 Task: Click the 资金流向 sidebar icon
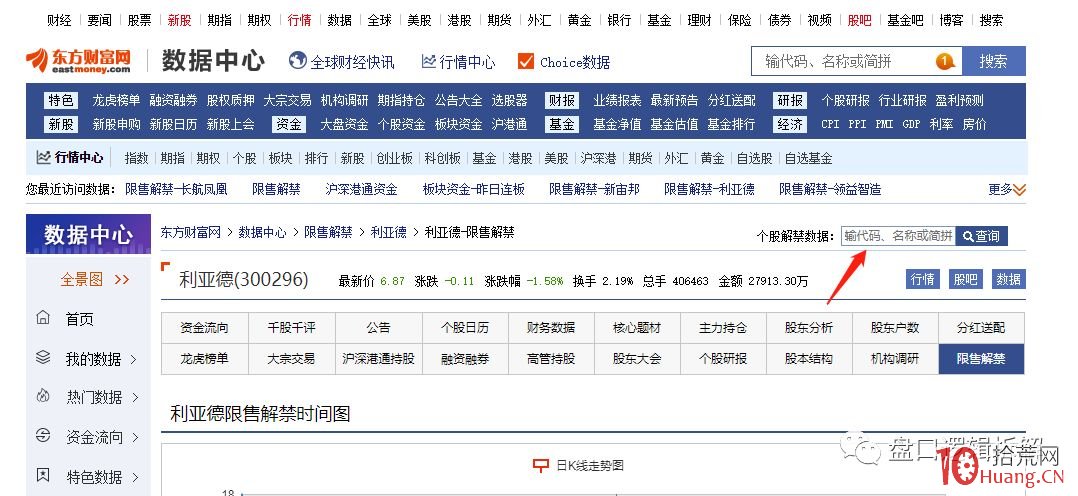[x=43, y=435]
